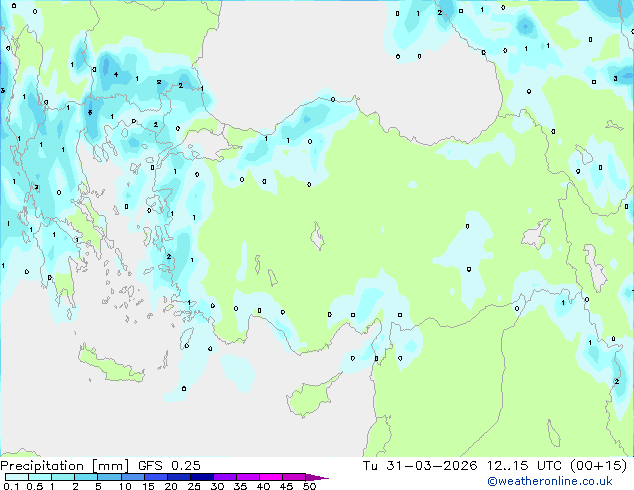Click the 1–2 mm legend swatch
This screenshot has height=490, width=634.
click(x=63, y=477)
